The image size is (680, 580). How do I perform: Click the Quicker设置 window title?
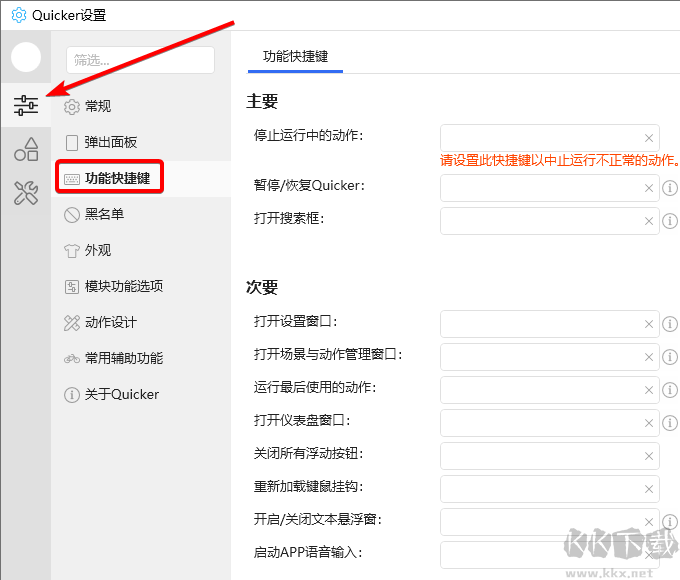[69, 15]
